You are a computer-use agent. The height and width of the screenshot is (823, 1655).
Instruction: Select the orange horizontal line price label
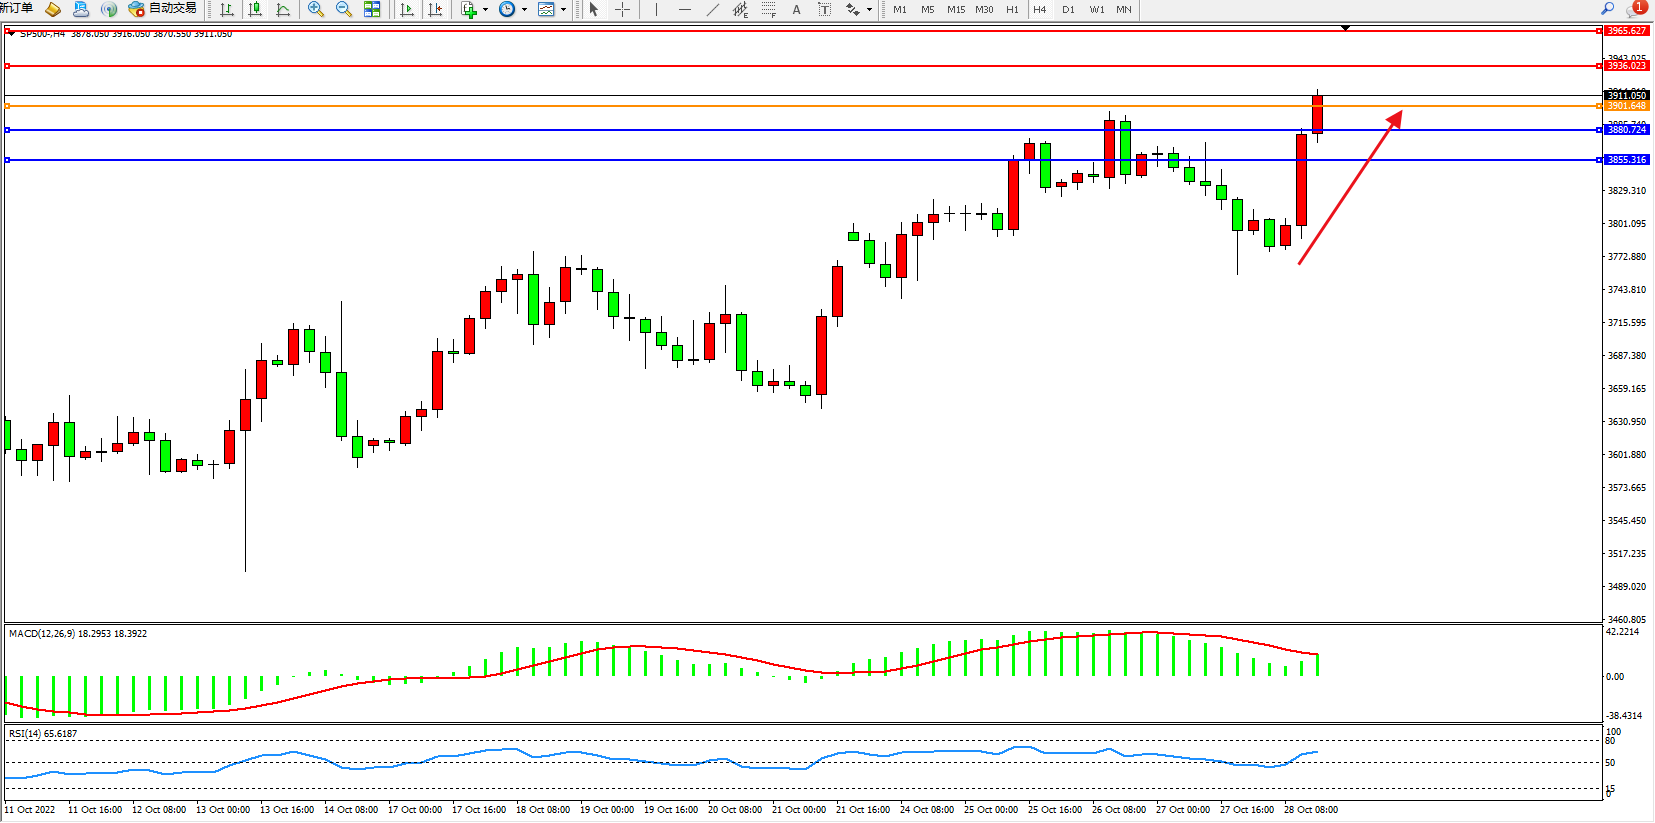pyautogui.click(x=1626, y=106)
